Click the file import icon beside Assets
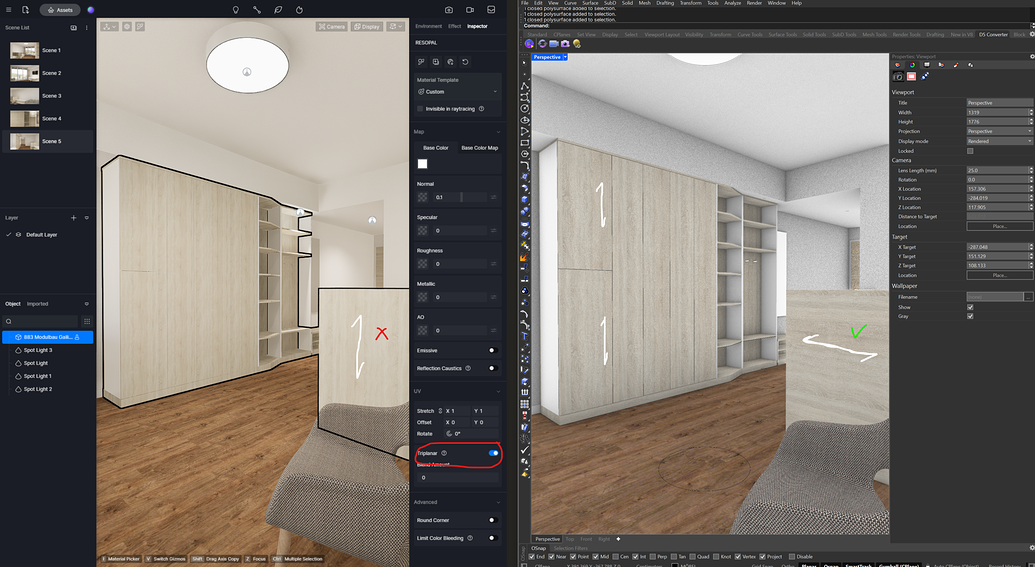Viewport: 1035px width, 567px height. (x=25, y=10)
